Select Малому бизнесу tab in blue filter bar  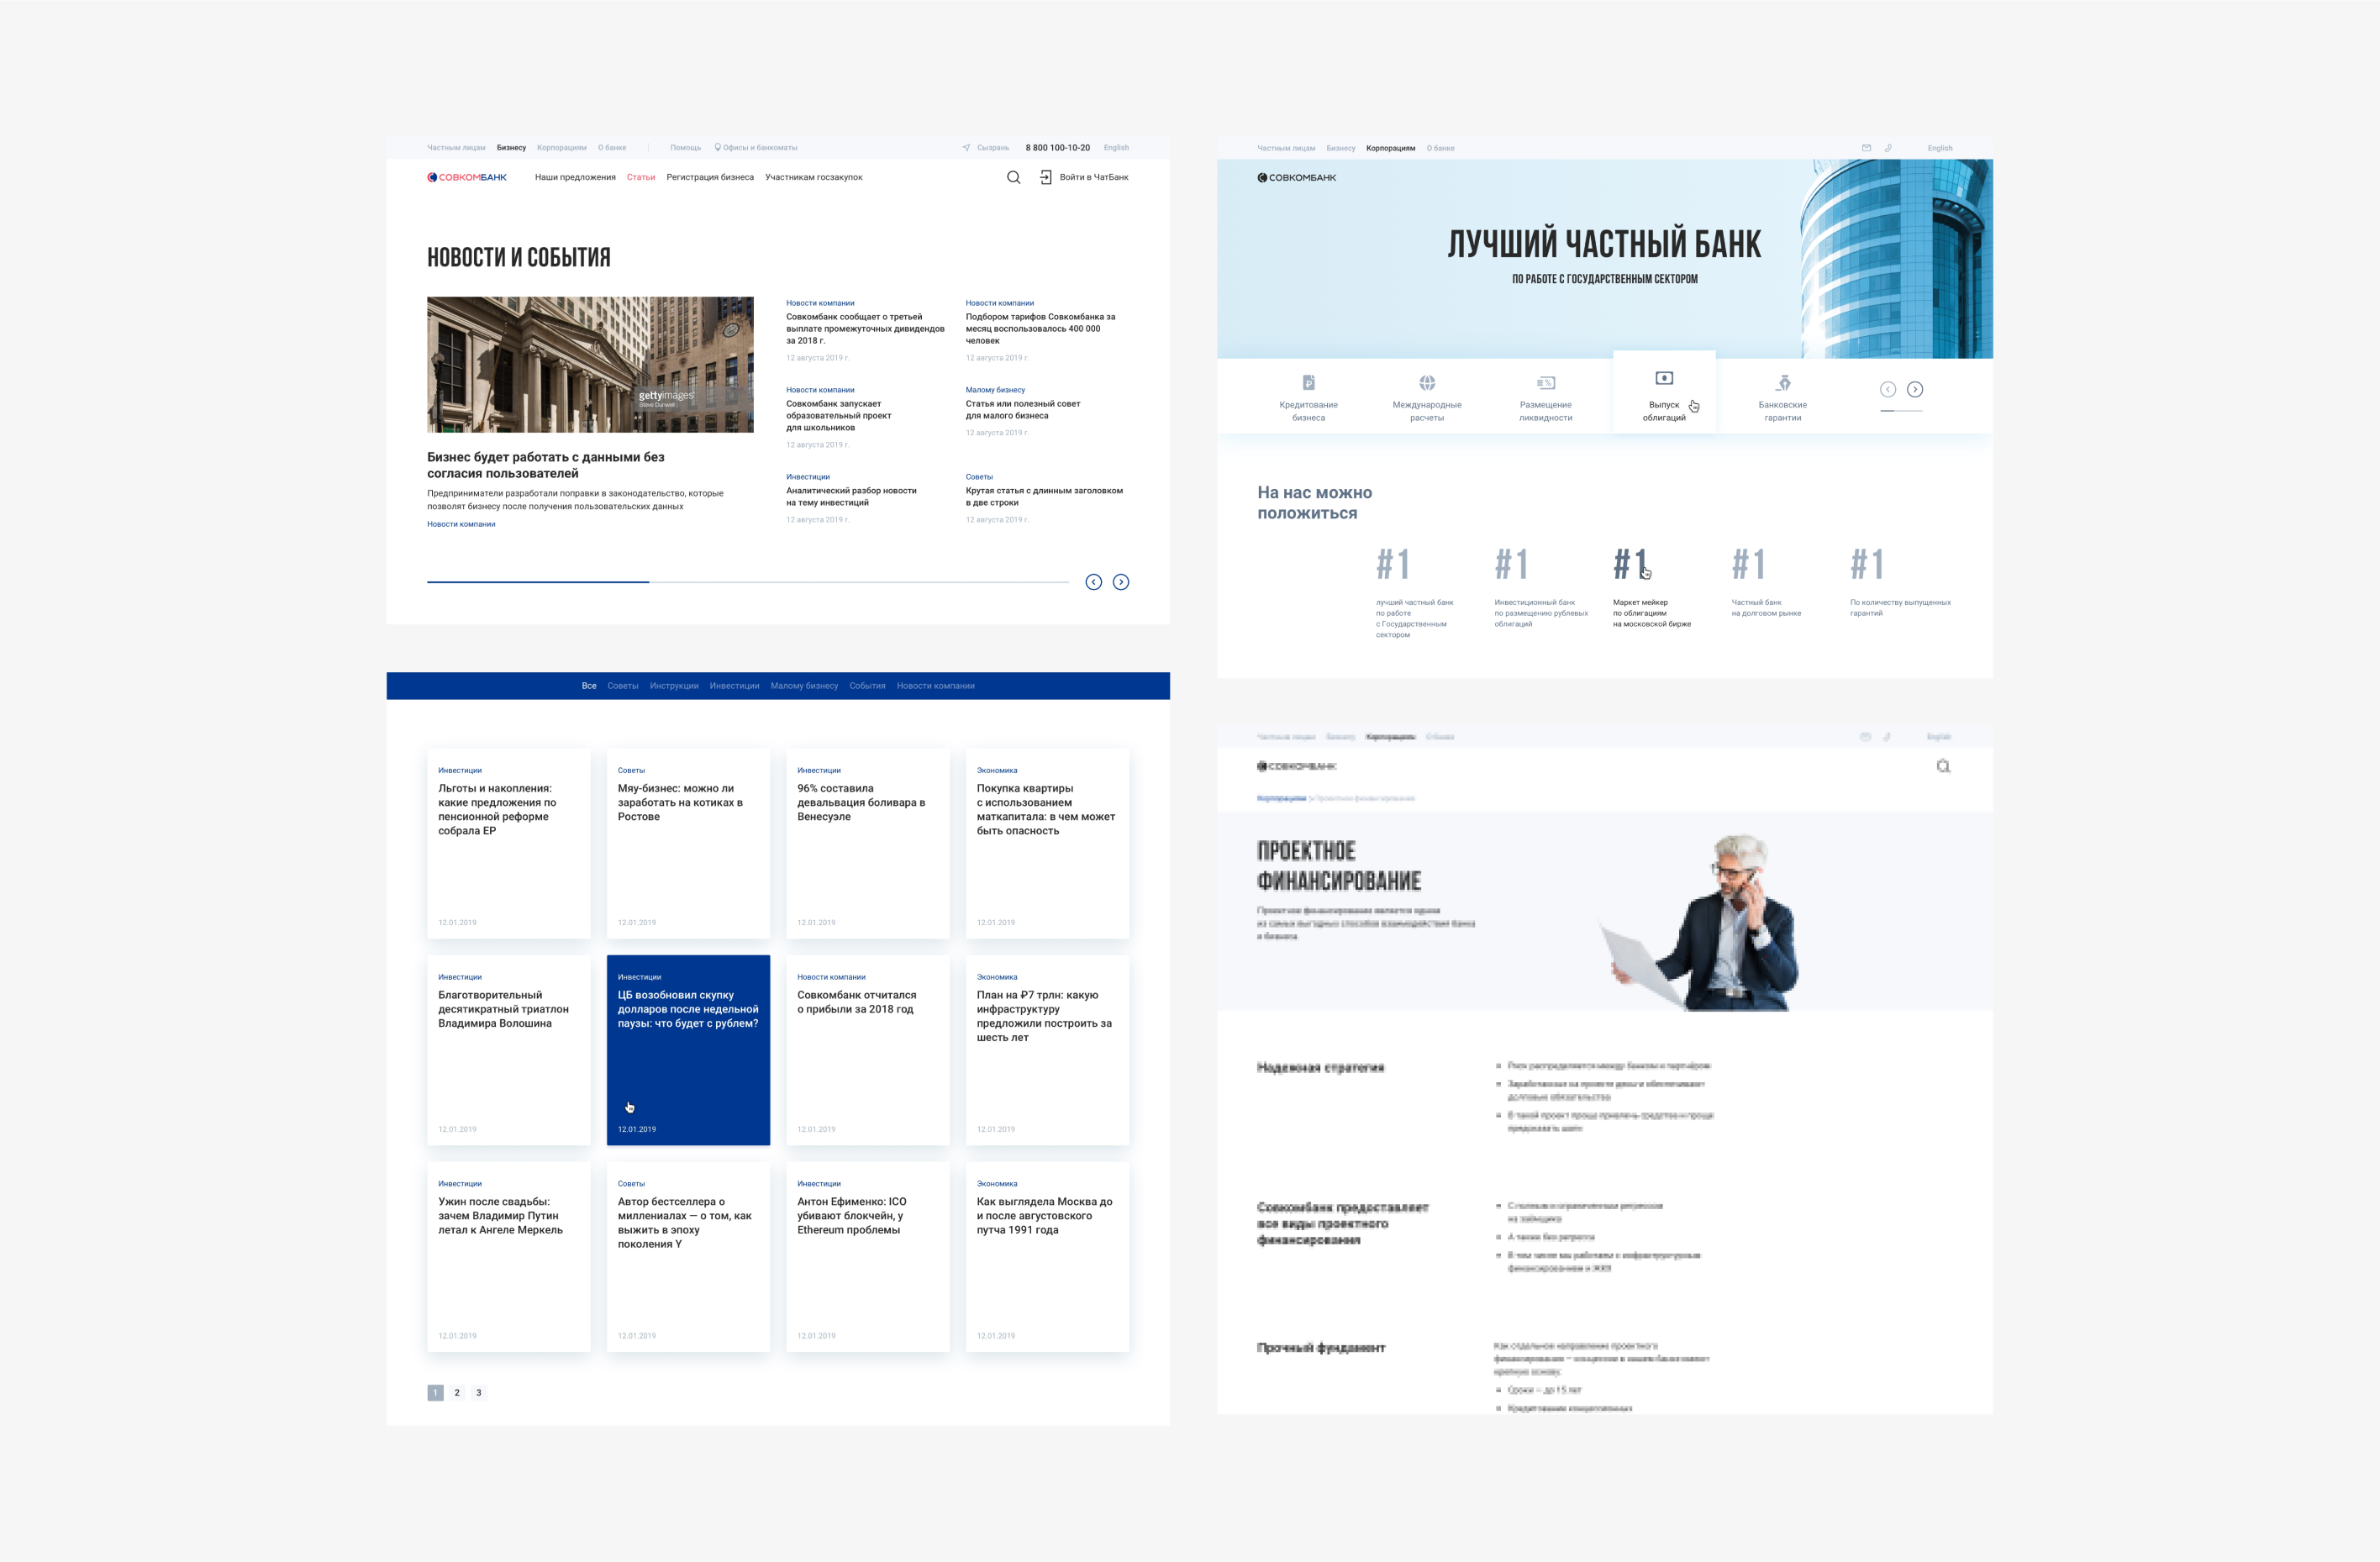(x=804, y=686)
